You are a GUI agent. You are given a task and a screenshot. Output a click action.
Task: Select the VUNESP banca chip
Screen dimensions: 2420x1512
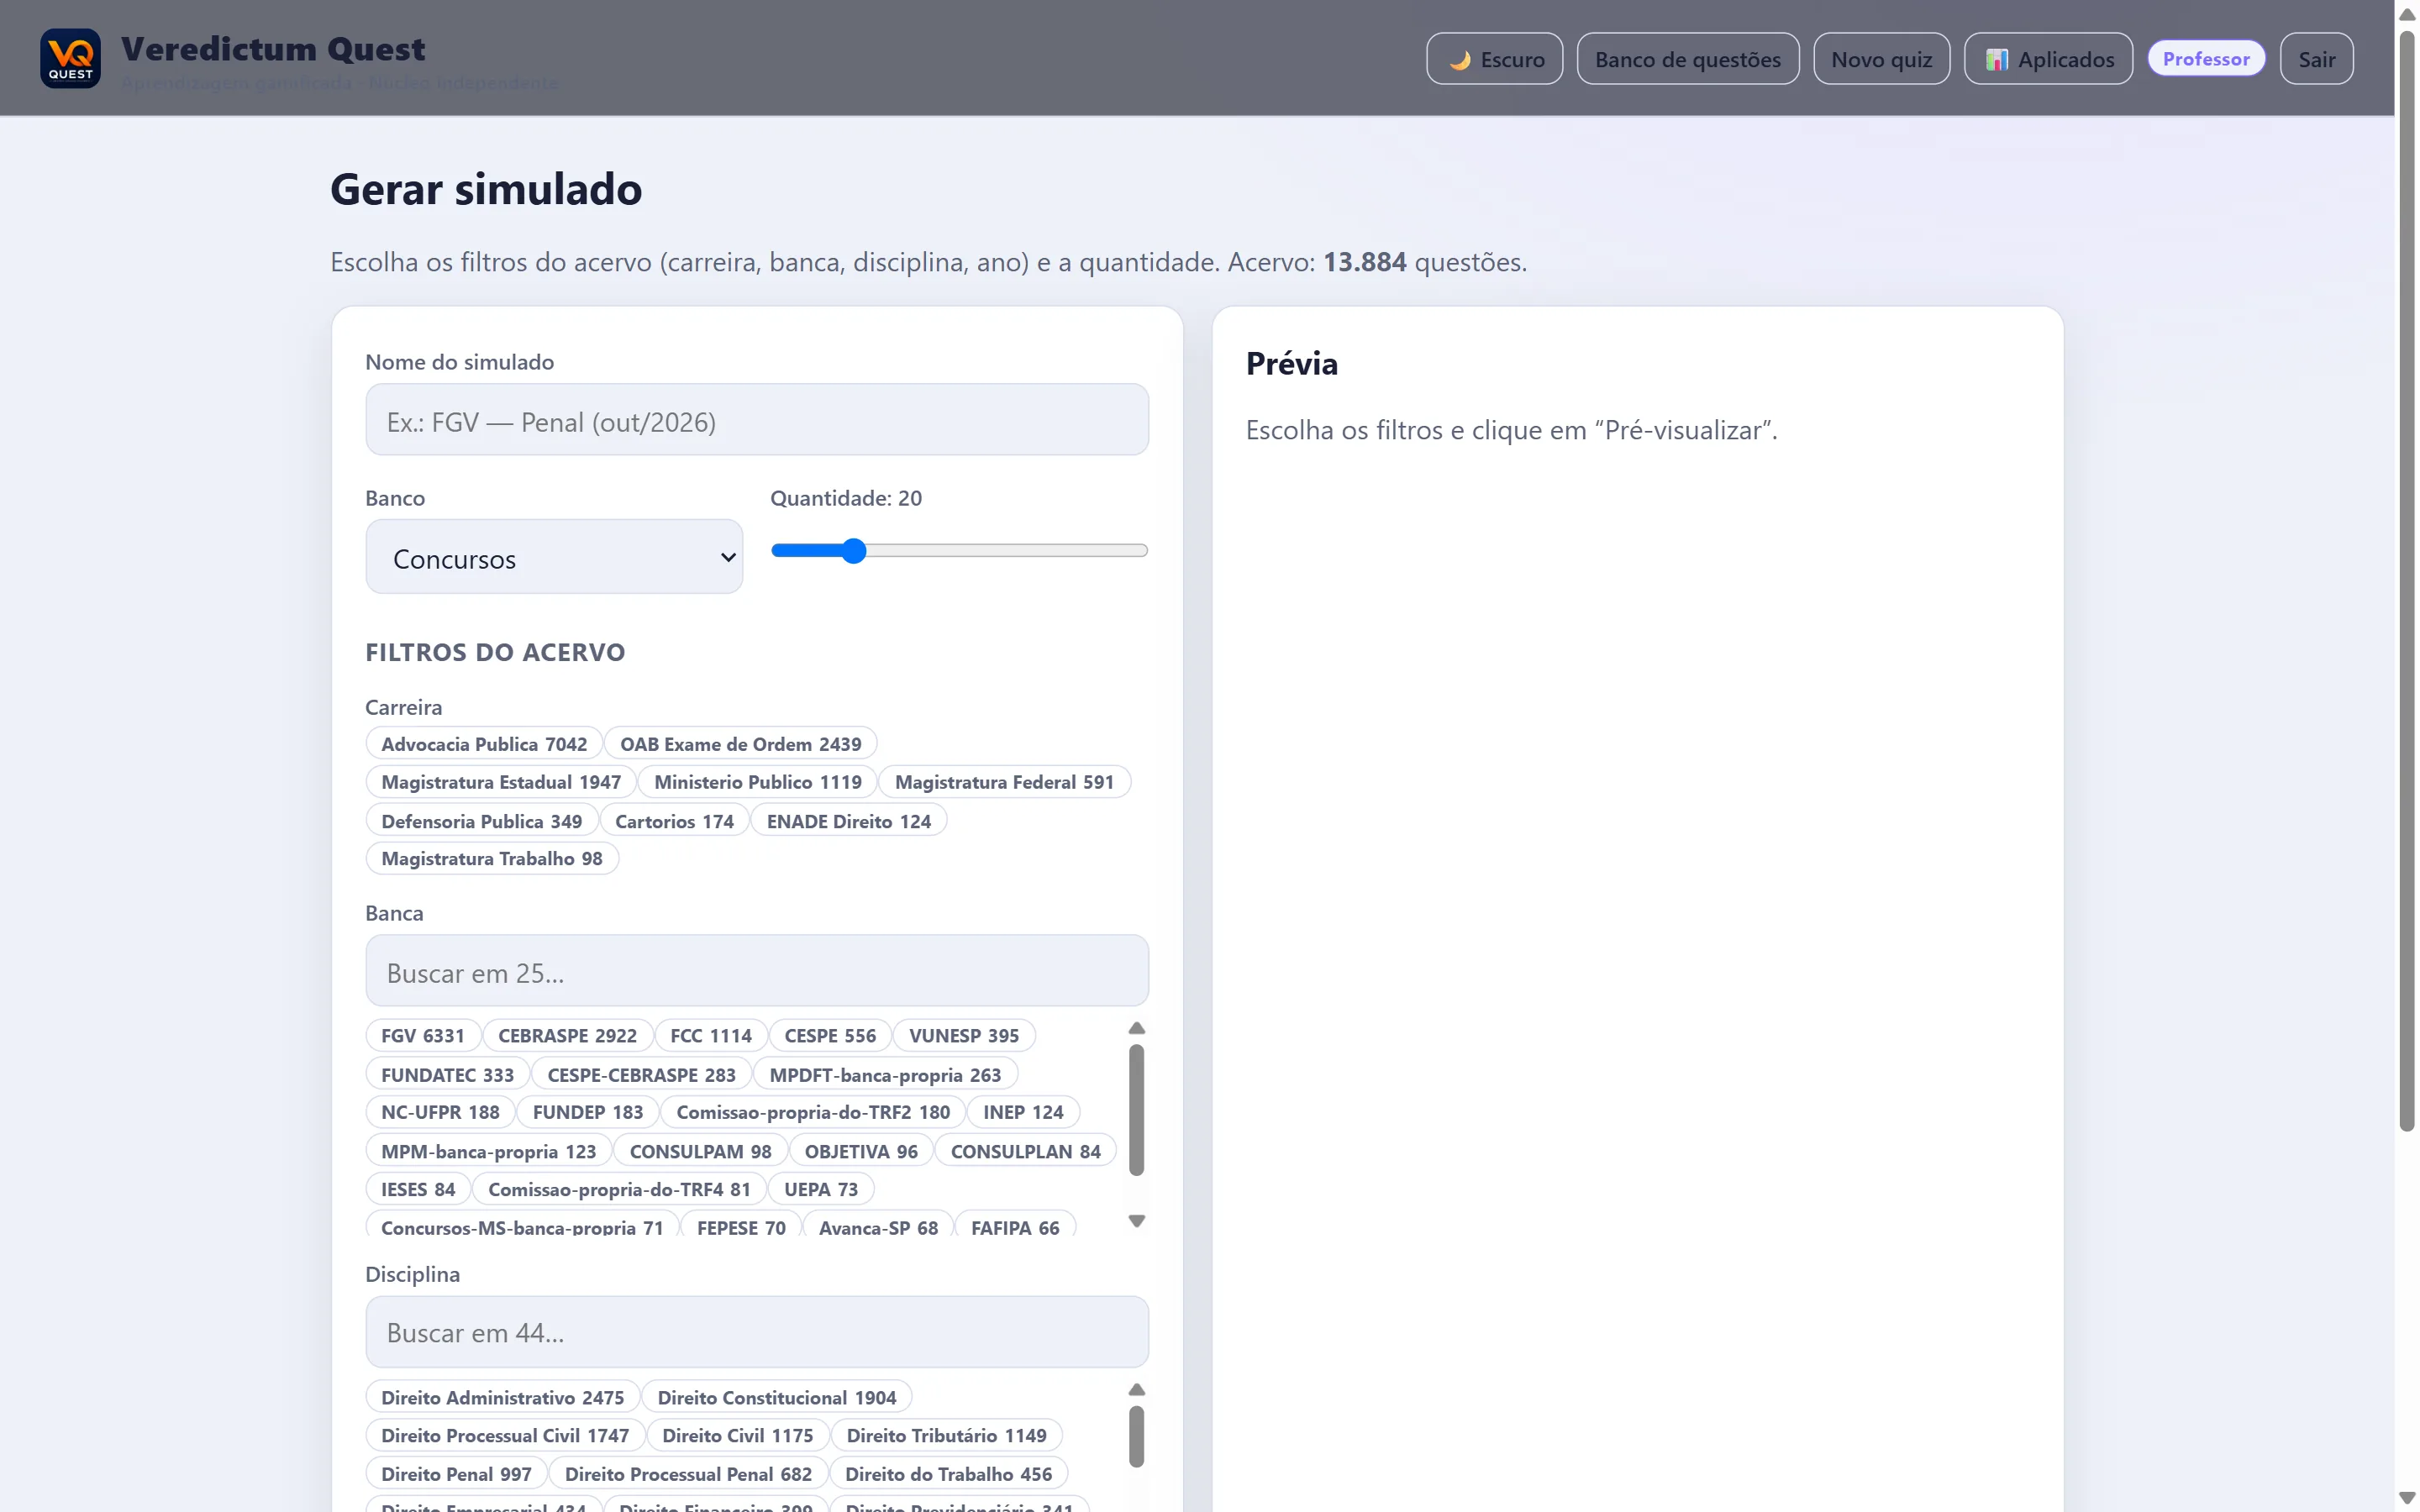click(964, 1036)
